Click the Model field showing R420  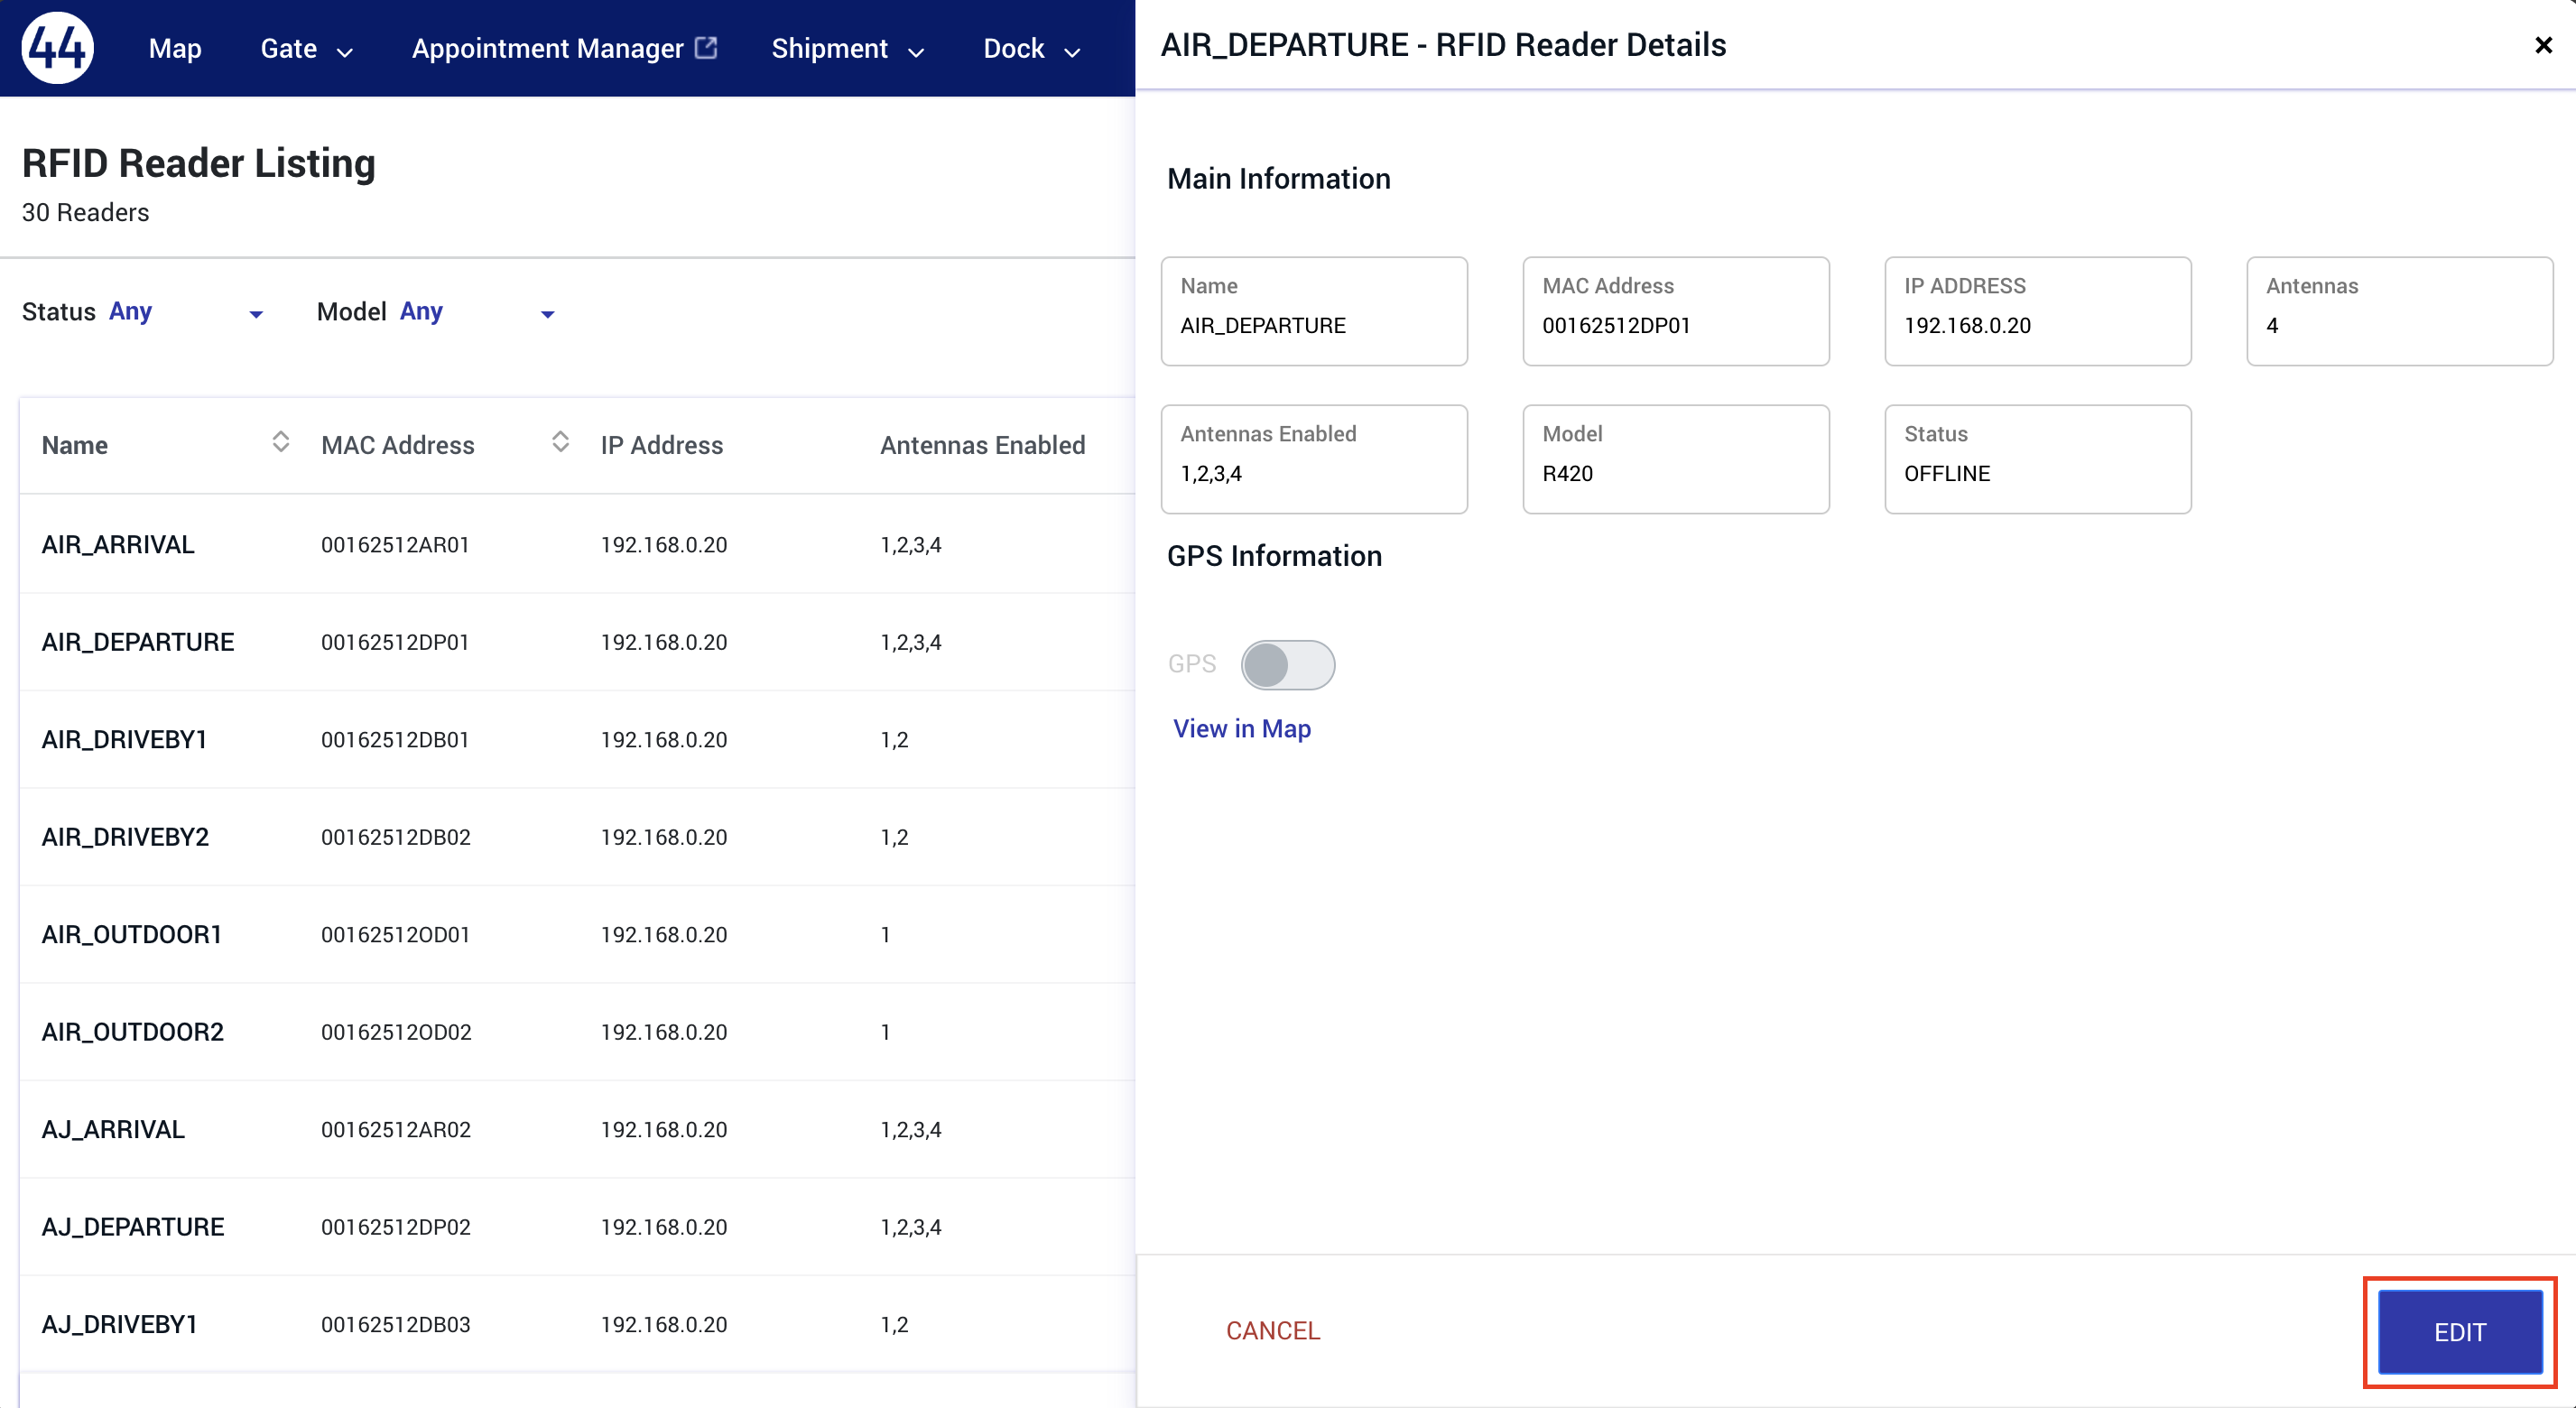pos(1676,459)
